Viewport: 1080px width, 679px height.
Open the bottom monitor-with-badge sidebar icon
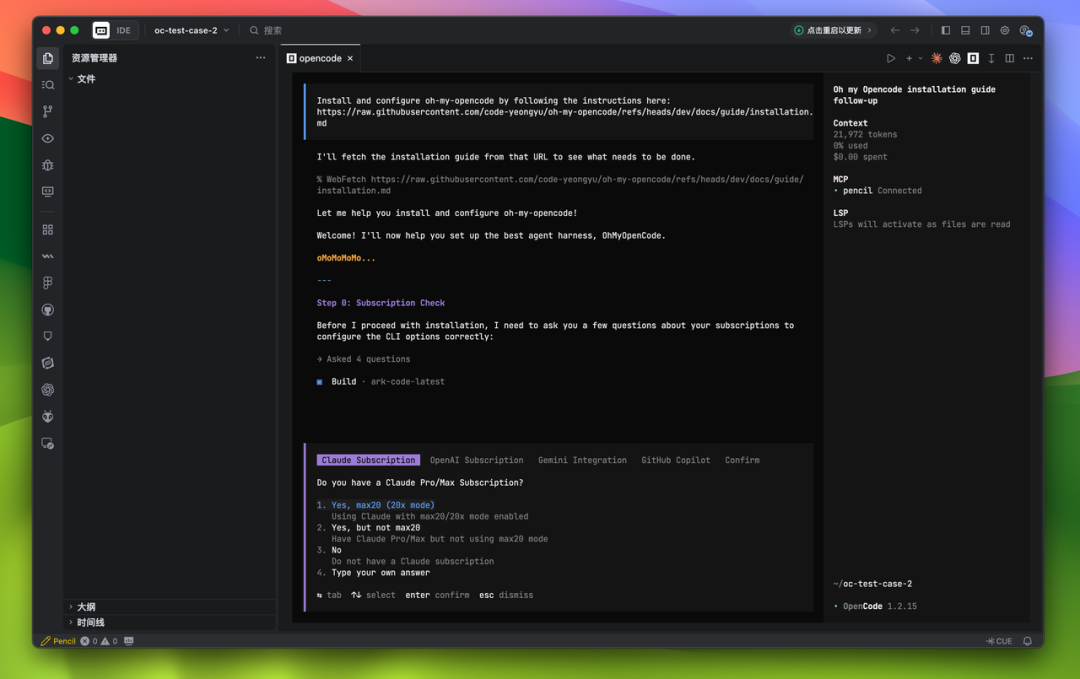48,443
